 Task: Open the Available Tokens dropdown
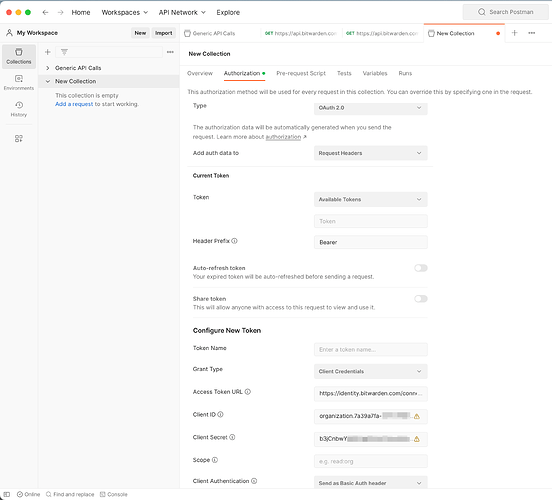click(x=371, y=199)
